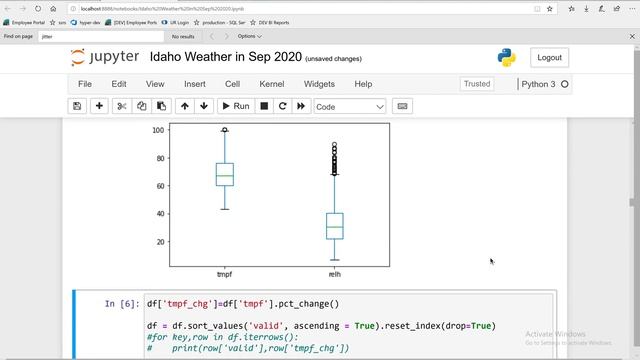This screenshot has width=640, height=360.
Task: Open UR Login bookmark
Action: coord(175,22)
